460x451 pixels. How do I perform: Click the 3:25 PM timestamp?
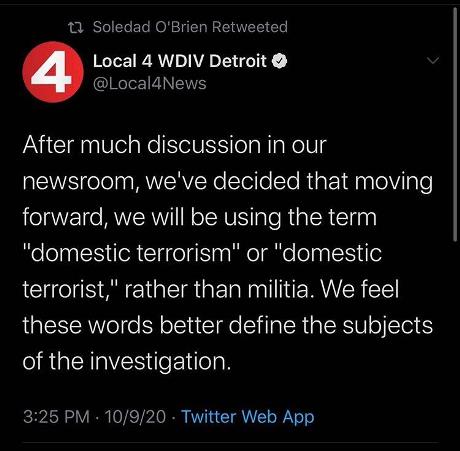point(56,417)
